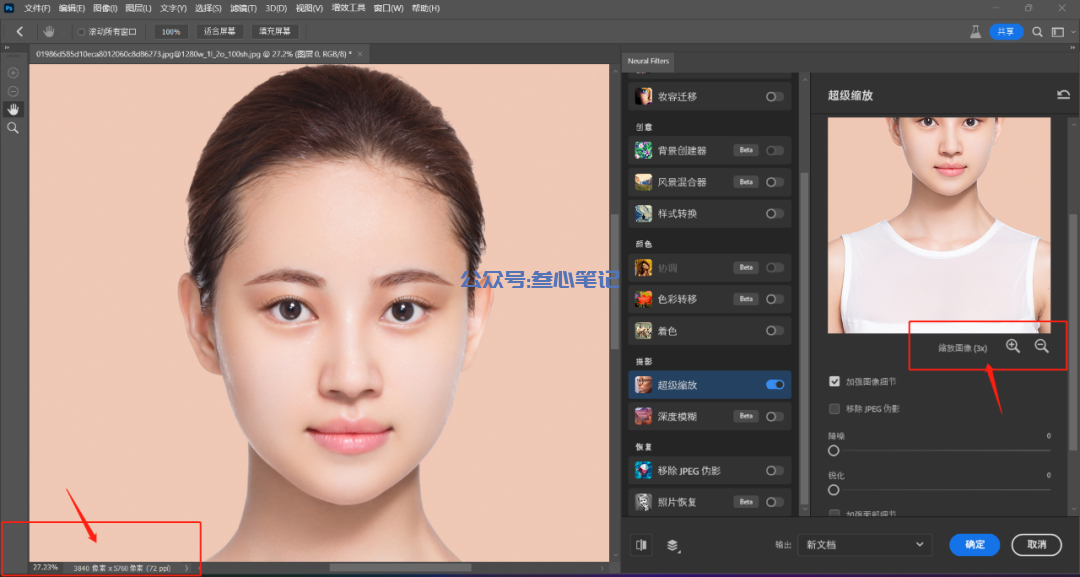Uncheck 加强图像细节 checkbox

tap(834, 381)
